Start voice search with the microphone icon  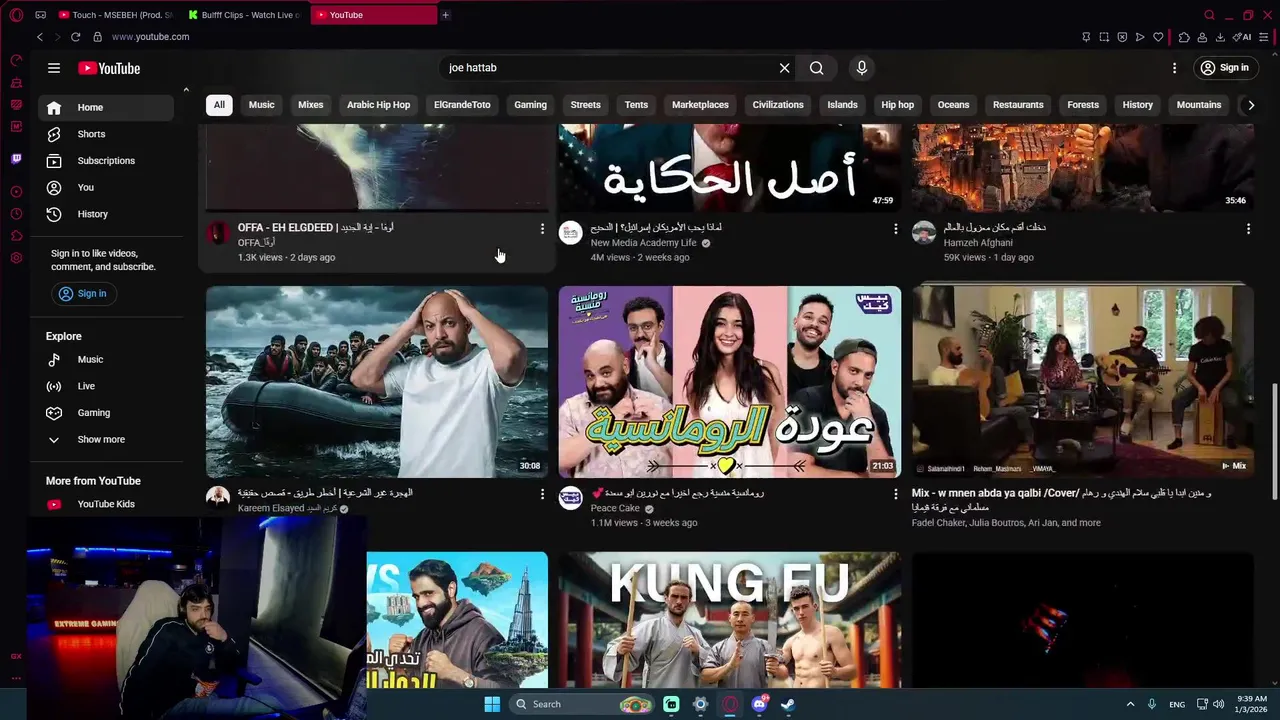pos(862,68)
